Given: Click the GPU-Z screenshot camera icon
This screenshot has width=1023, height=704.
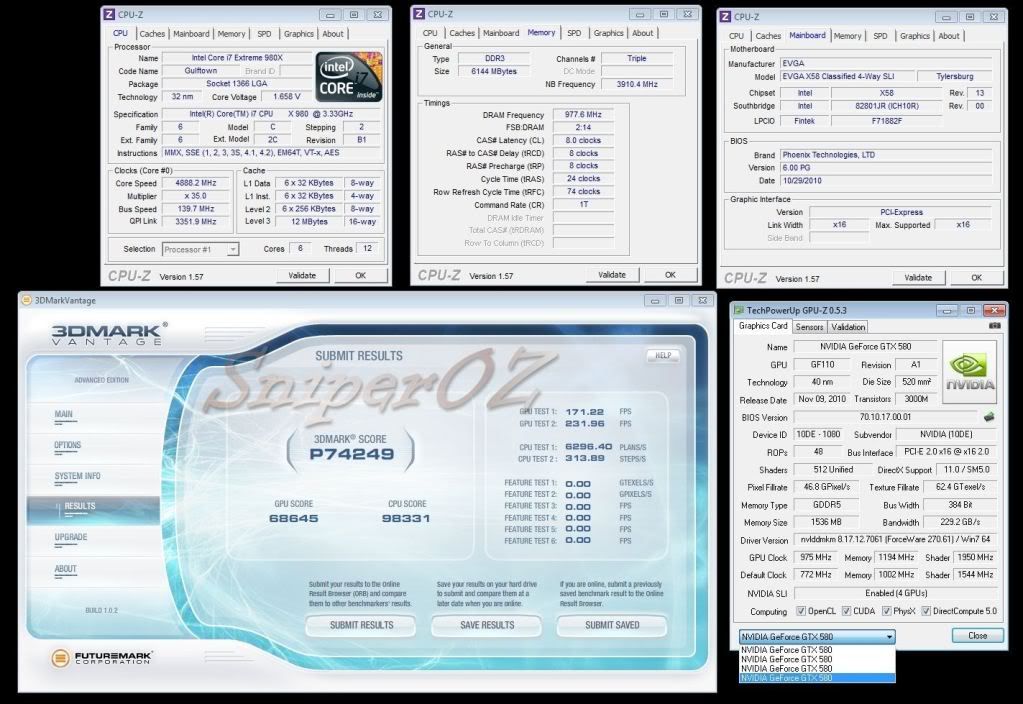Looking at the screenshot, I should 994,326.
